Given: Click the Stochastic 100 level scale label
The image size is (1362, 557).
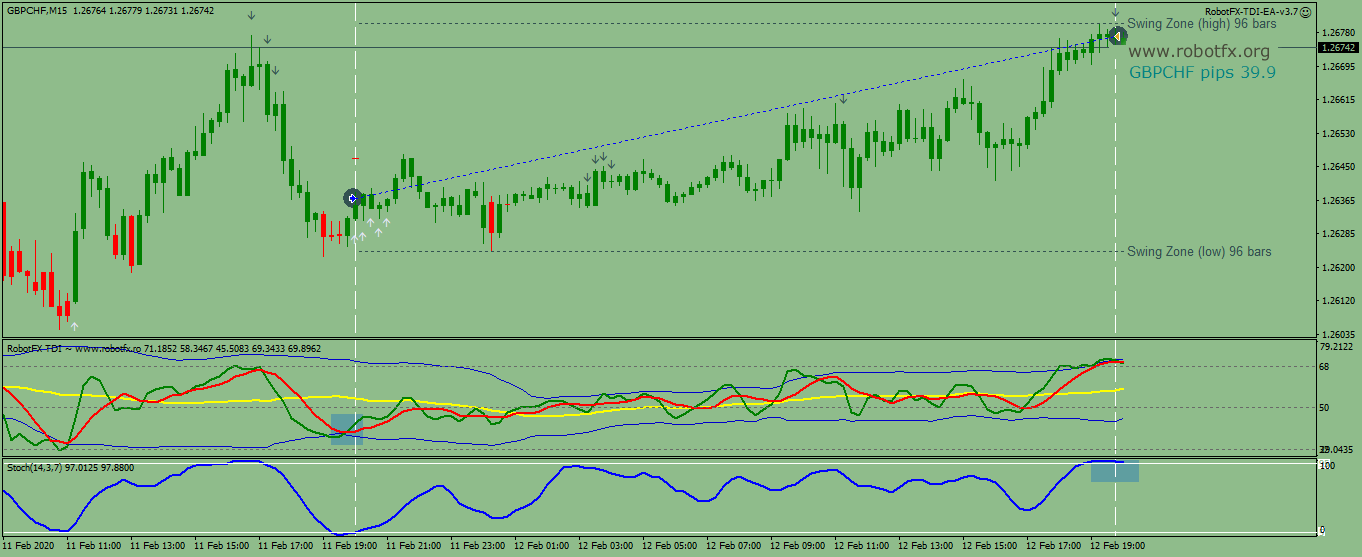Looking at the screenshot, I should pyautogui.click(x=1328, y=466).
